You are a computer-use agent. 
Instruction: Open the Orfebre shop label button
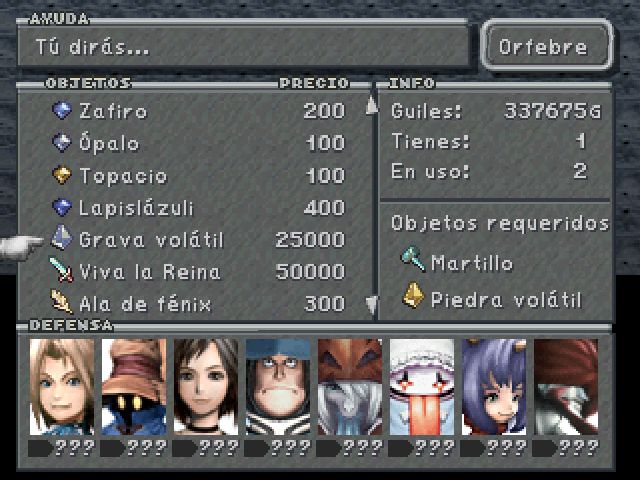click(x=547, y=46)
